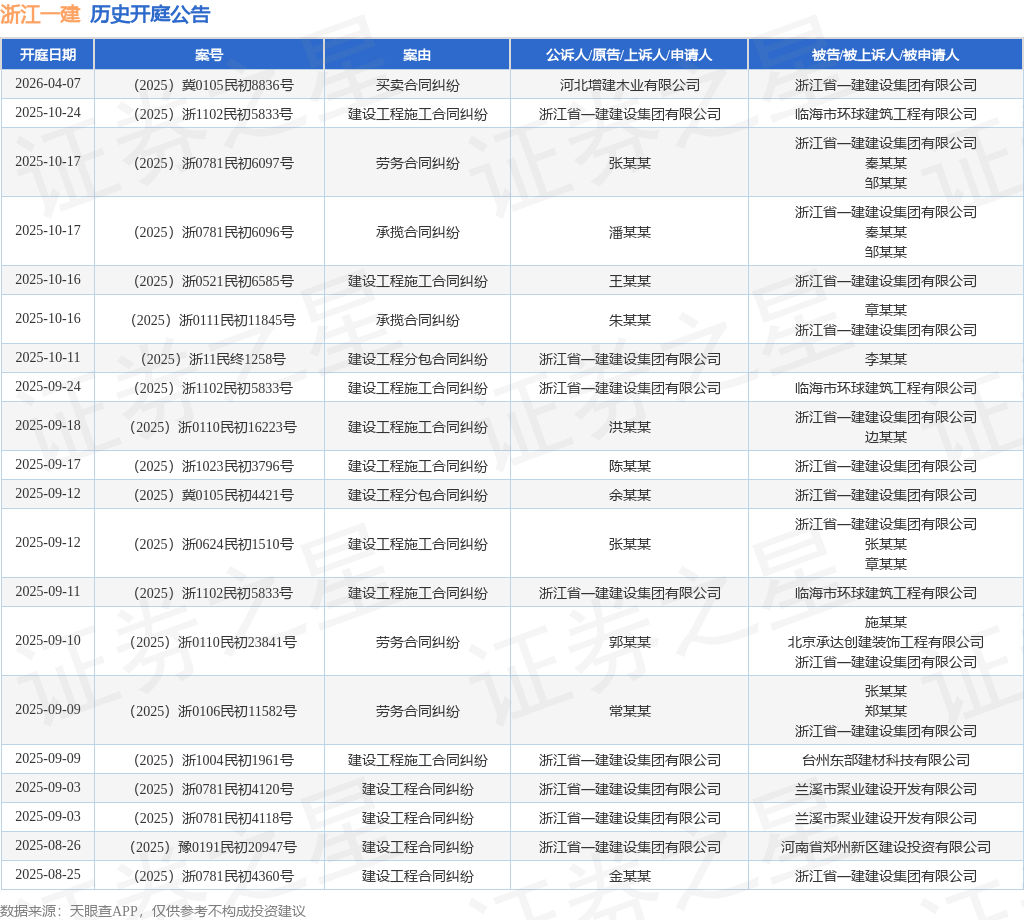
Task: Click case number (2025)浙1004民初1961号
Action: point(213,760)
